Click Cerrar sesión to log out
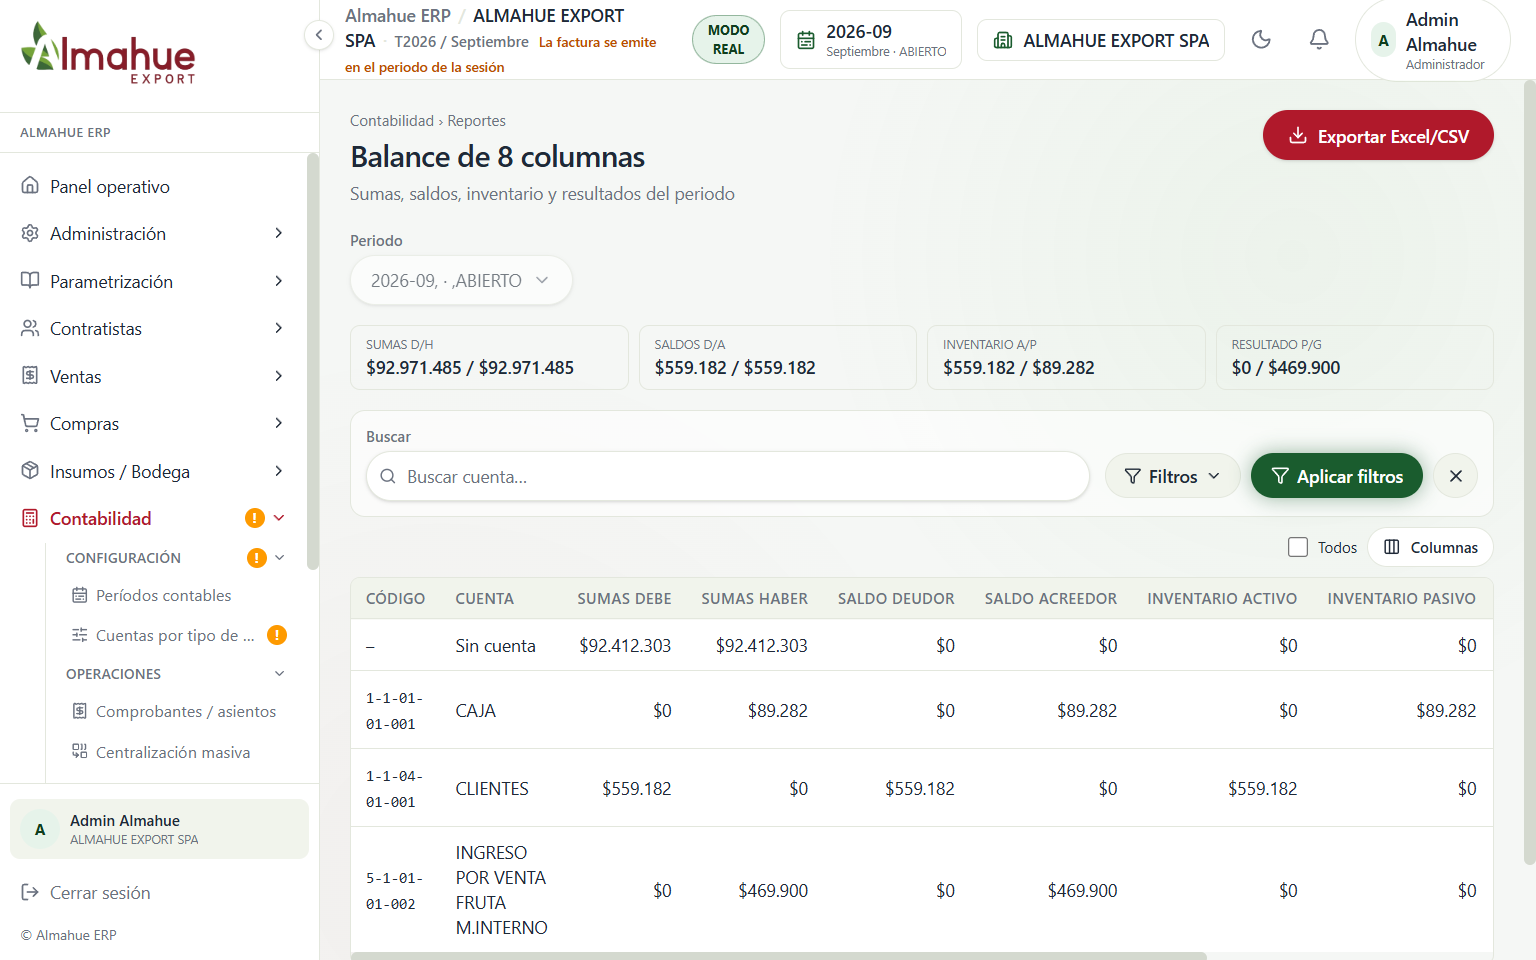Viewport: 1536px width, 960px height. click(86, 893)
